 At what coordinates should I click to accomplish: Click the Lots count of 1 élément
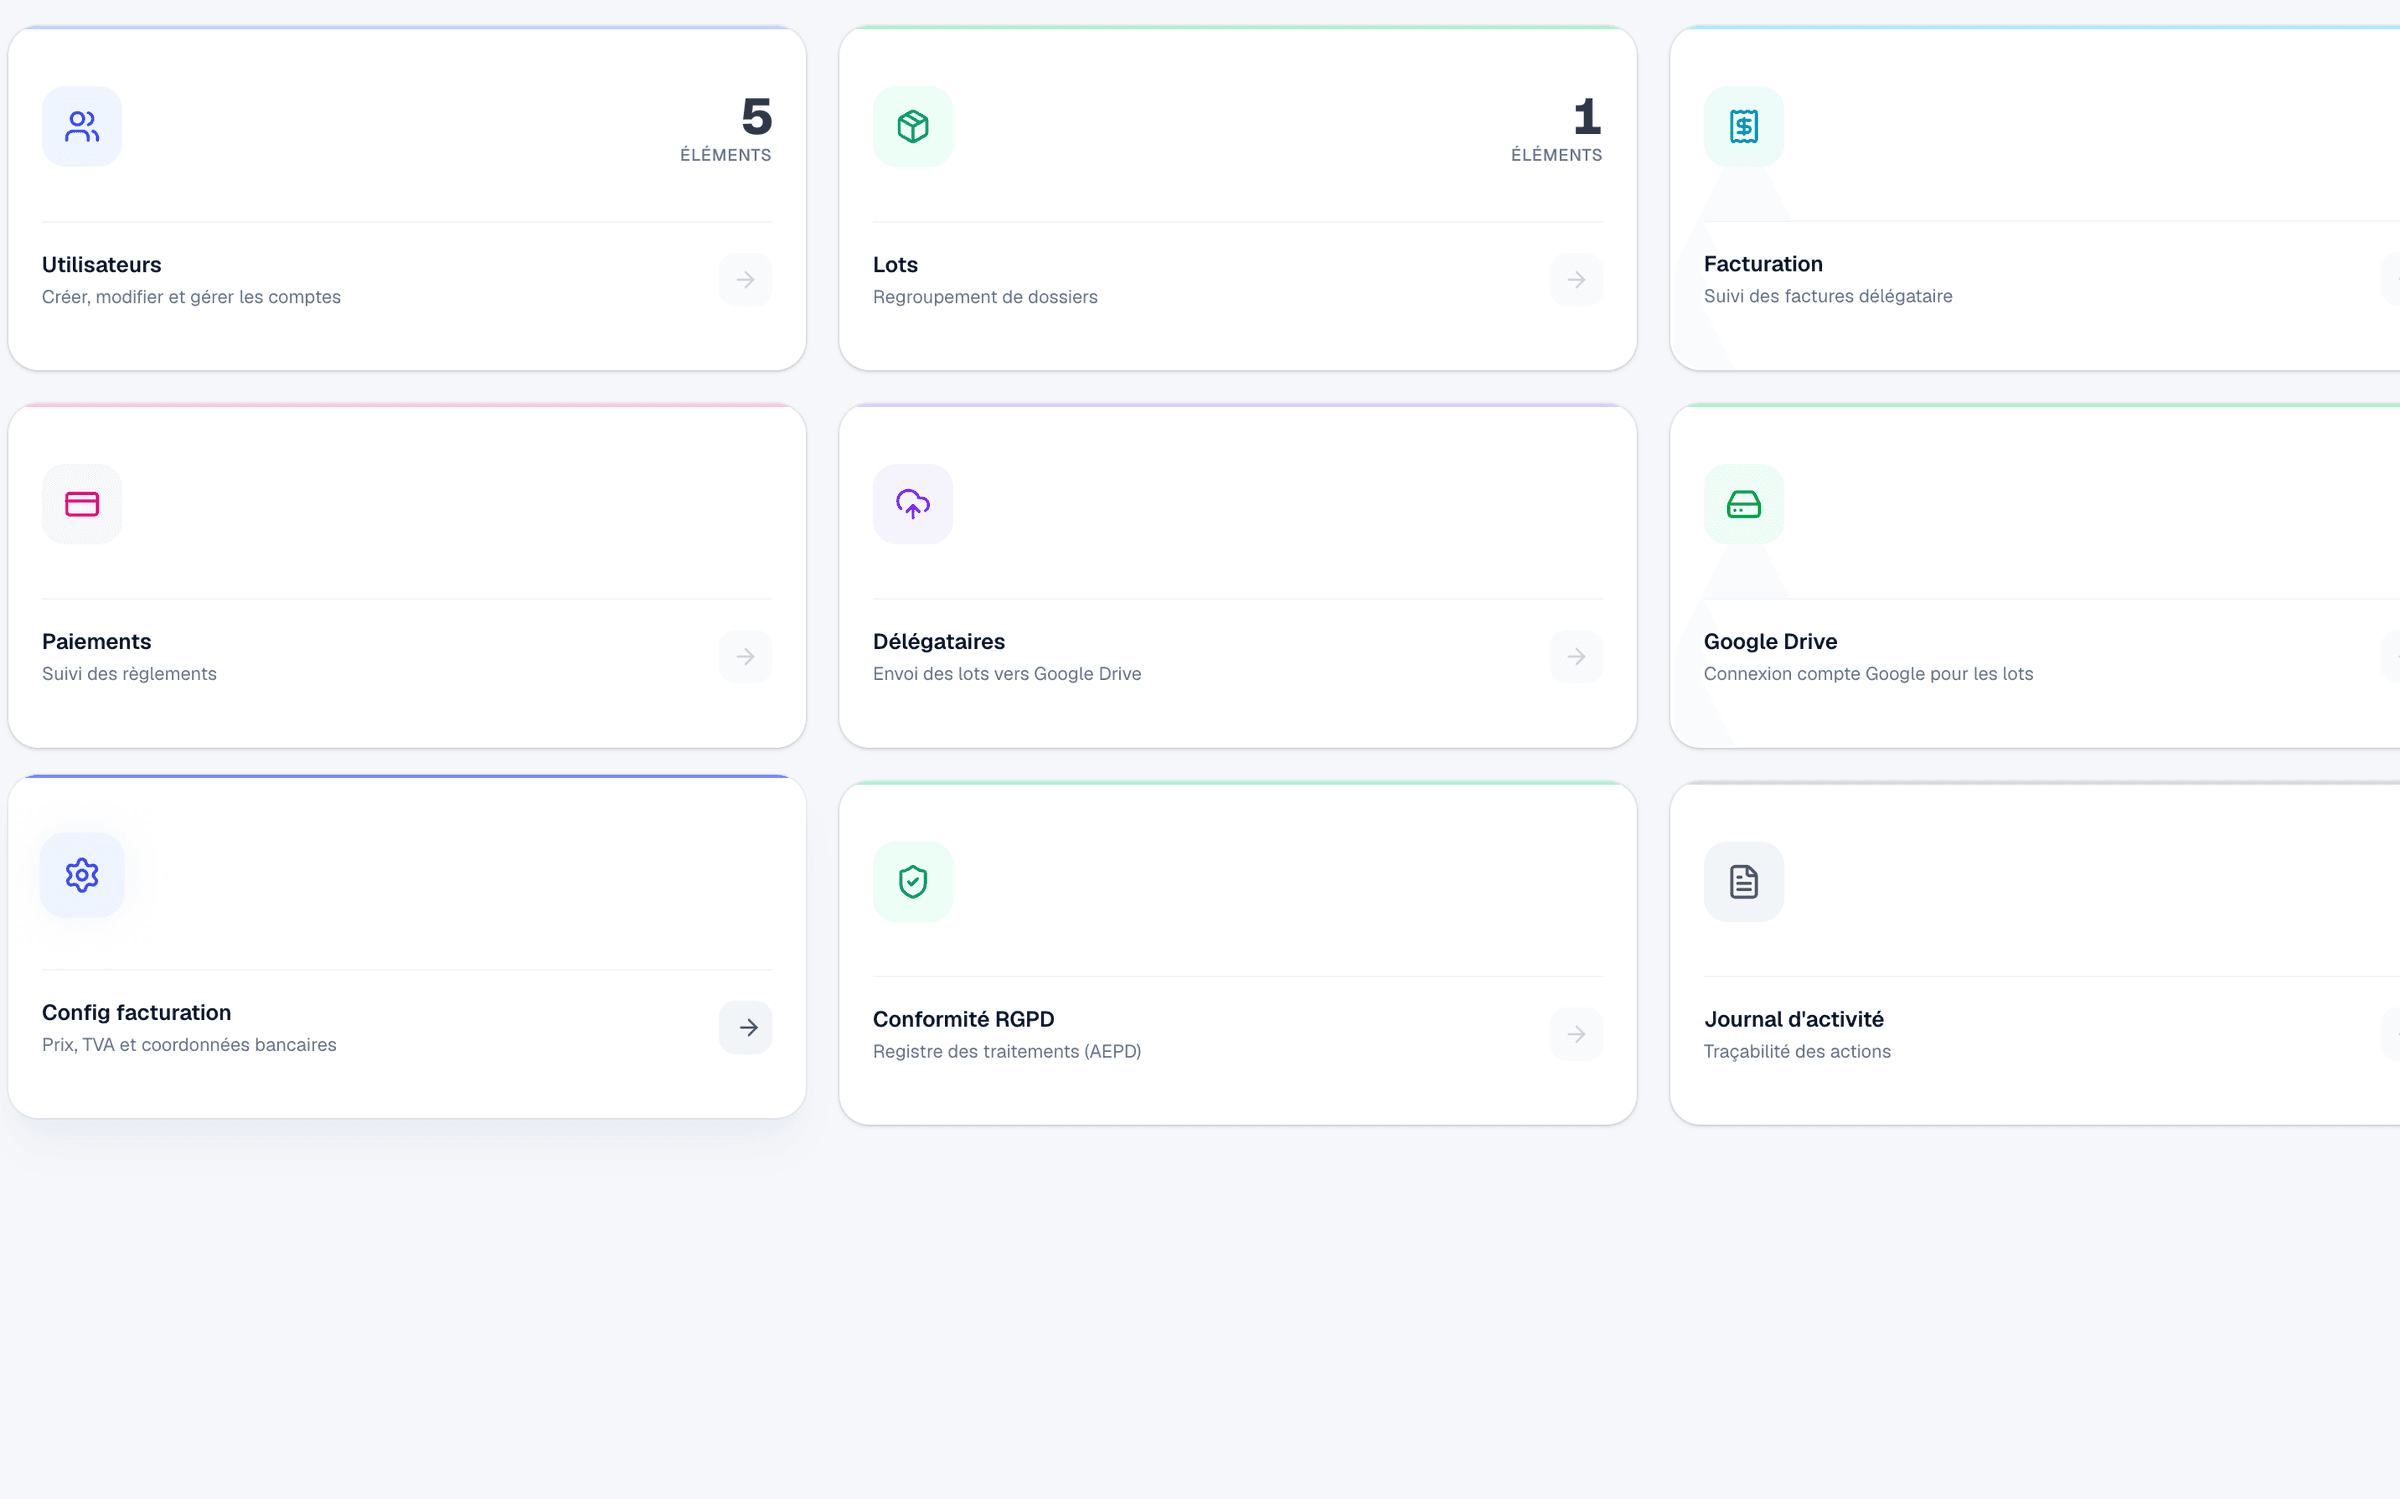tap(1557, 129)
